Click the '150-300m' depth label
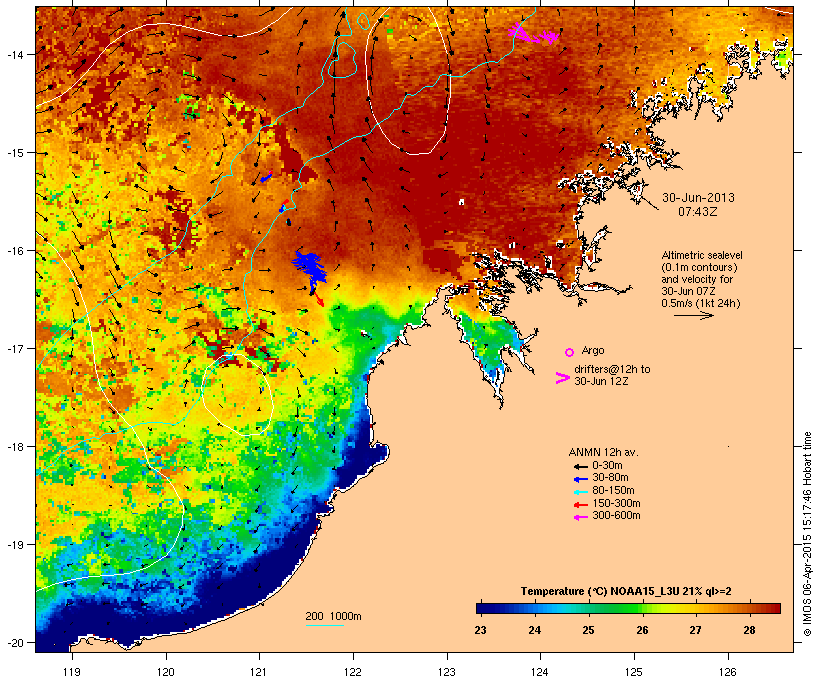Screen dimensions: 820x680 tap(616, 503)
